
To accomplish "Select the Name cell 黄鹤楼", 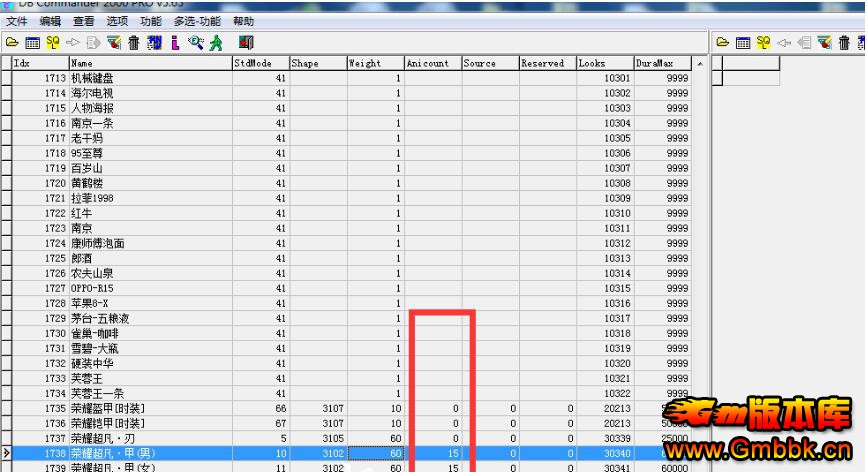I will [x=151, y=183].
